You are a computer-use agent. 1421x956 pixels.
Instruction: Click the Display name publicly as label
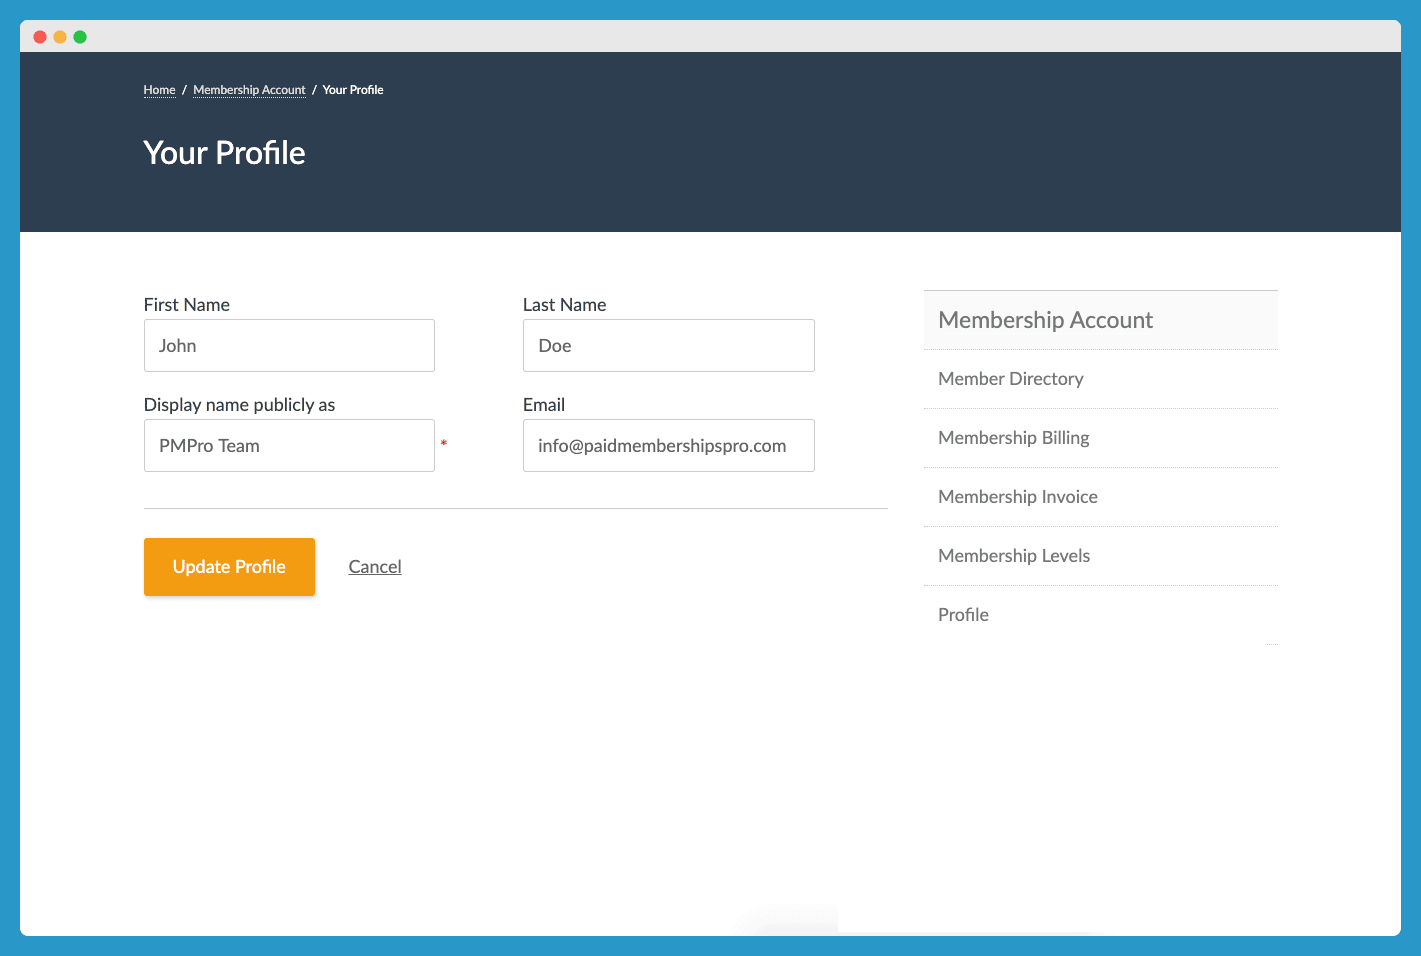(x=239, y=405)
